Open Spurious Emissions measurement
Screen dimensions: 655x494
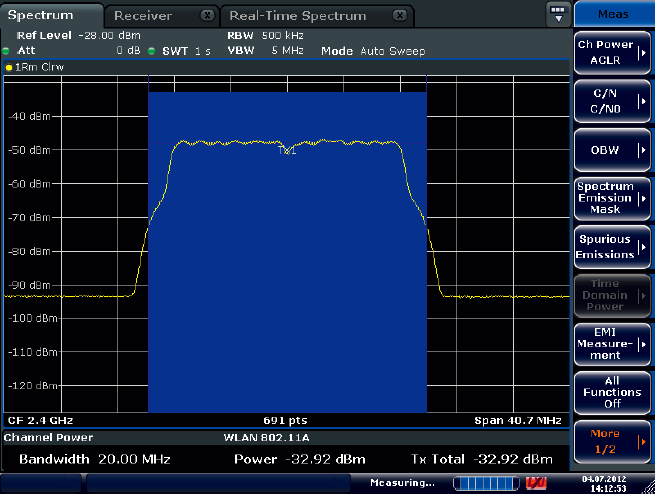612,247
